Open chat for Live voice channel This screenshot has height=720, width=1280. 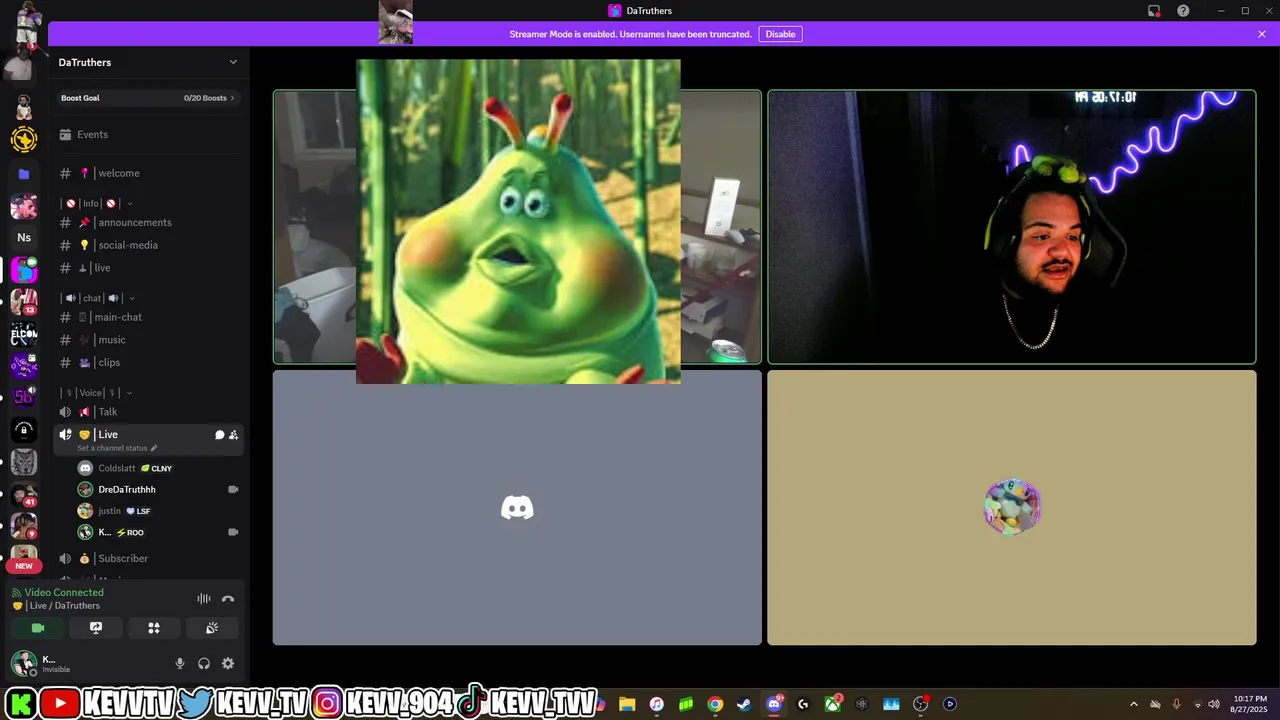tap(219, 435)
